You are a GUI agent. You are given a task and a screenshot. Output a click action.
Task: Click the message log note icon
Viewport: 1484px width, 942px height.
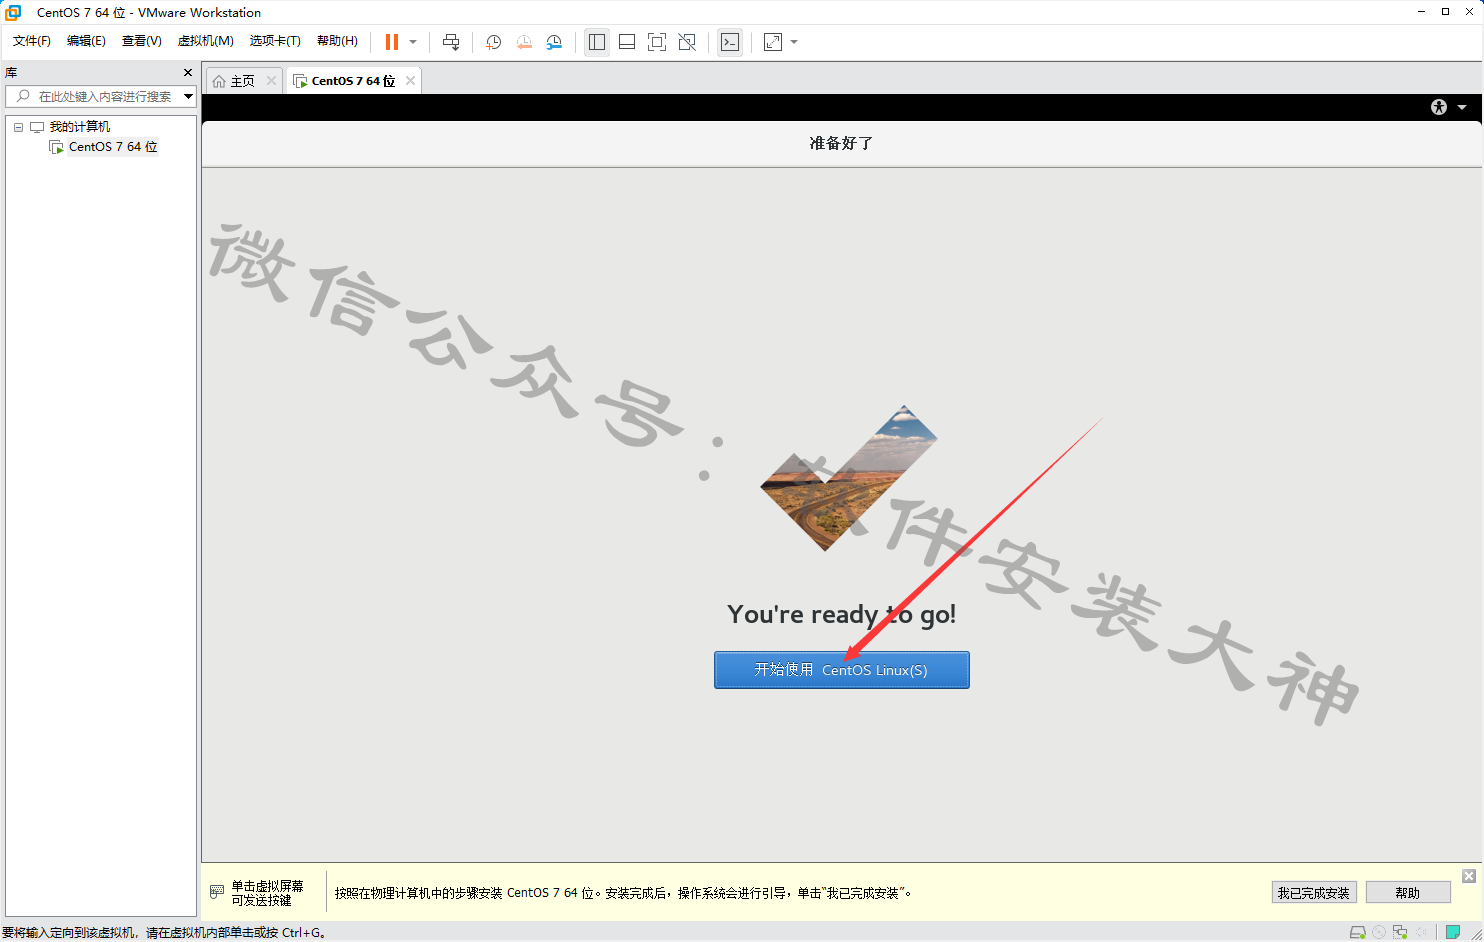click(1453, 932)
